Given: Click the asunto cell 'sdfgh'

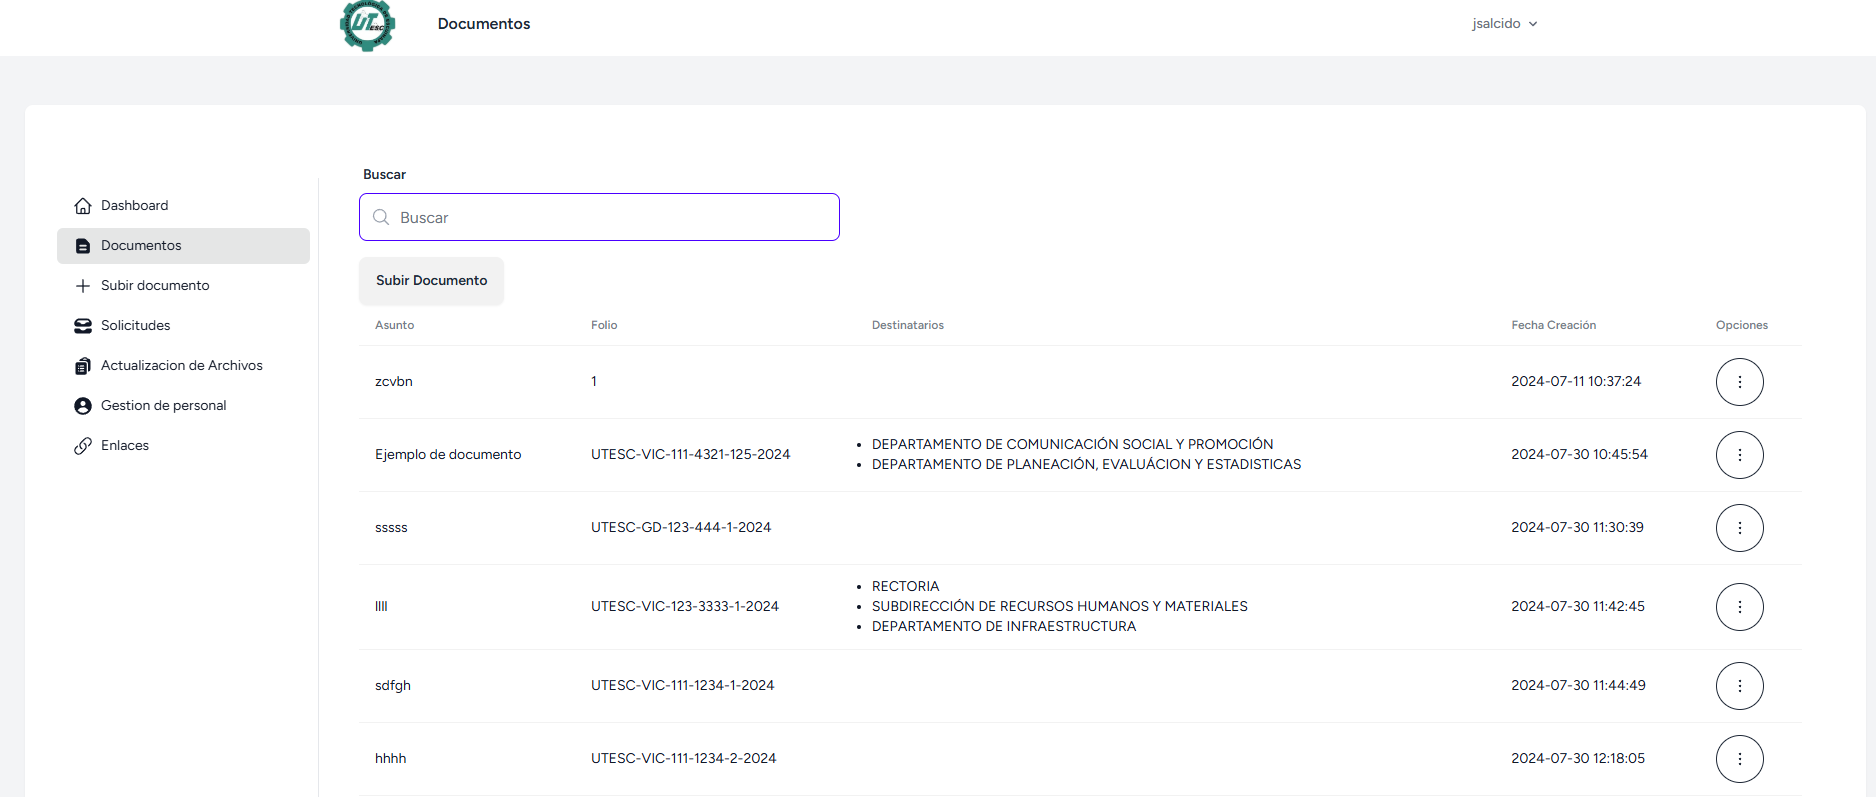Looking at the screenshot, I should coord(393,686).
